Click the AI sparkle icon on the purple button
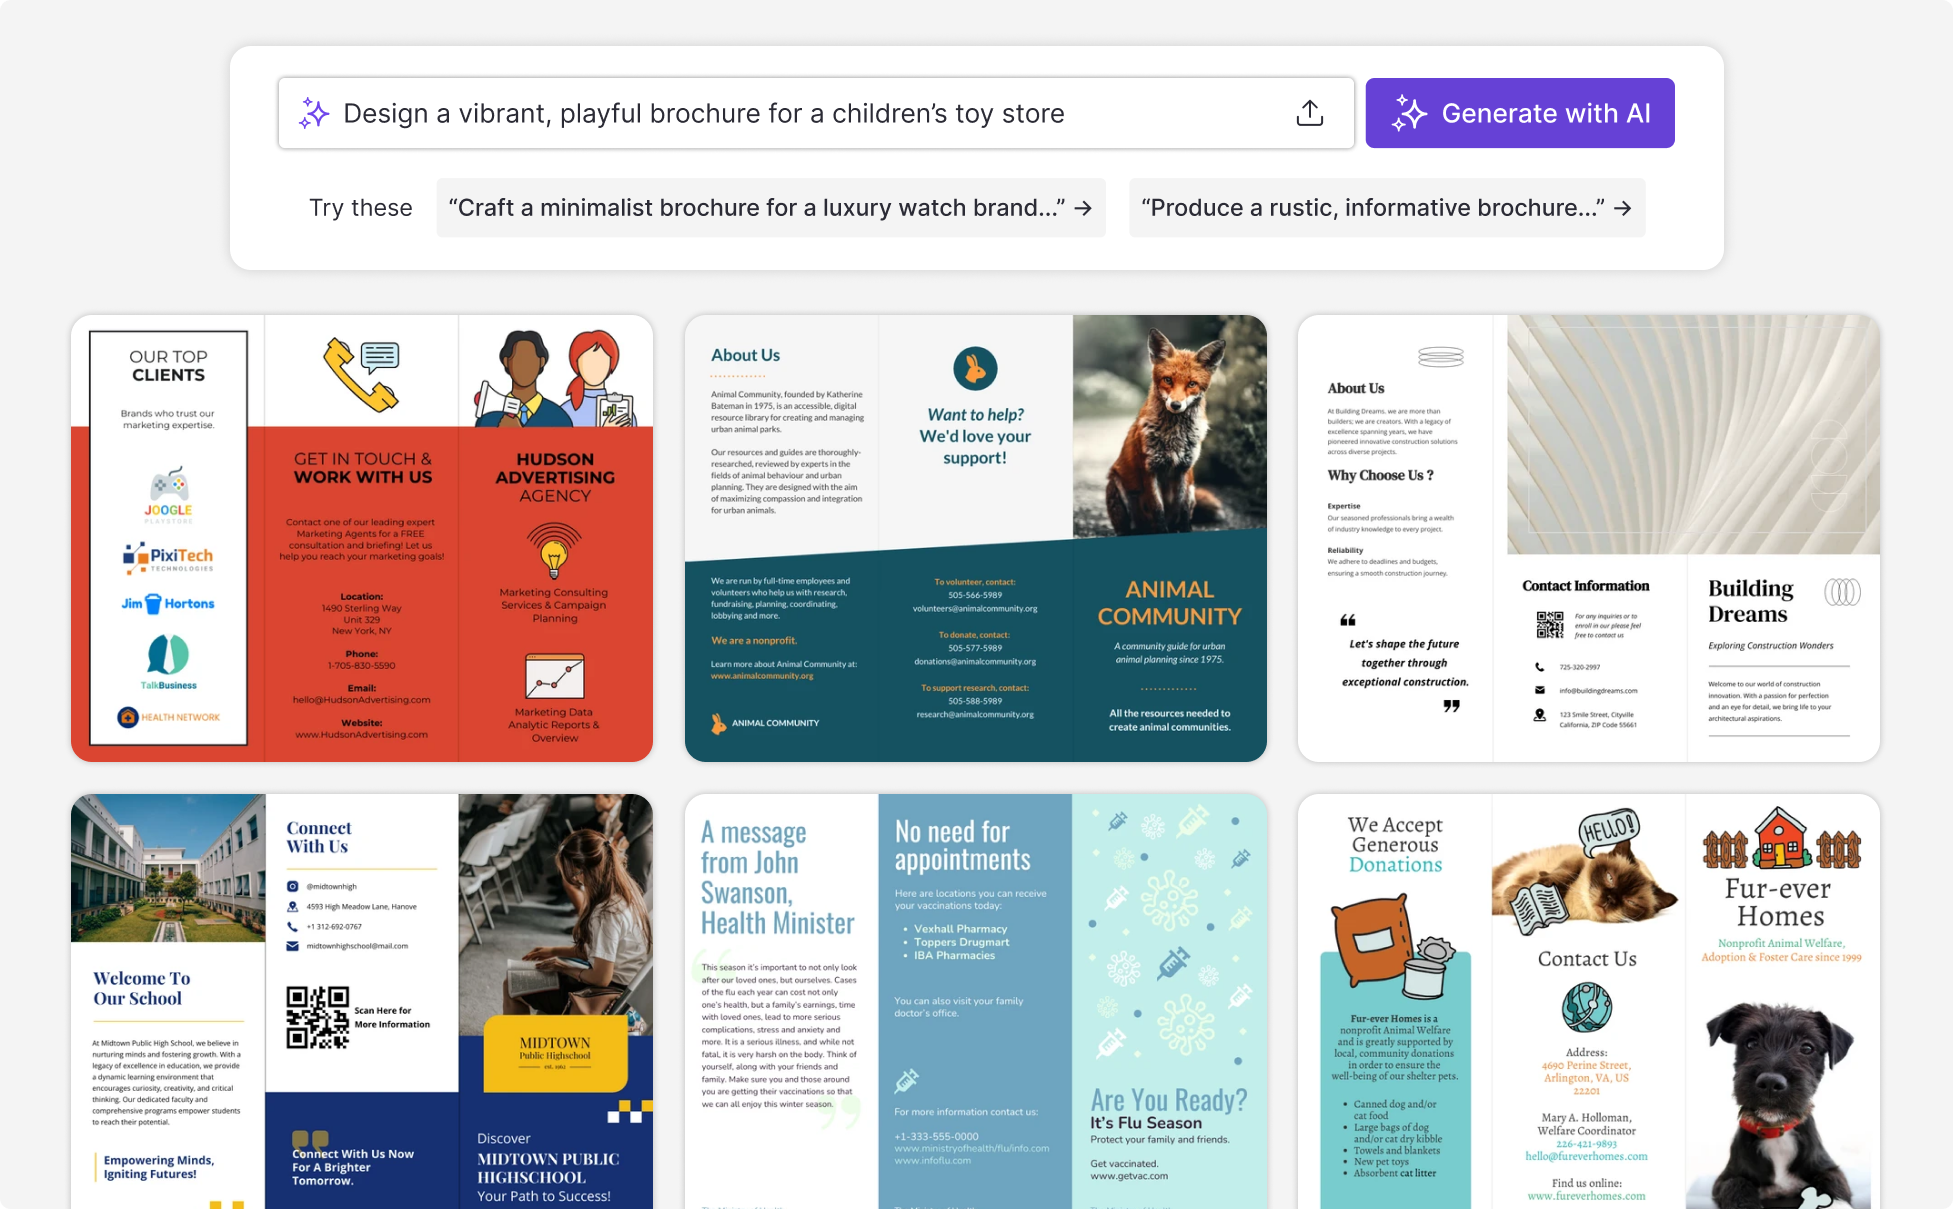1953x1209 pixels. [1410, 112]
